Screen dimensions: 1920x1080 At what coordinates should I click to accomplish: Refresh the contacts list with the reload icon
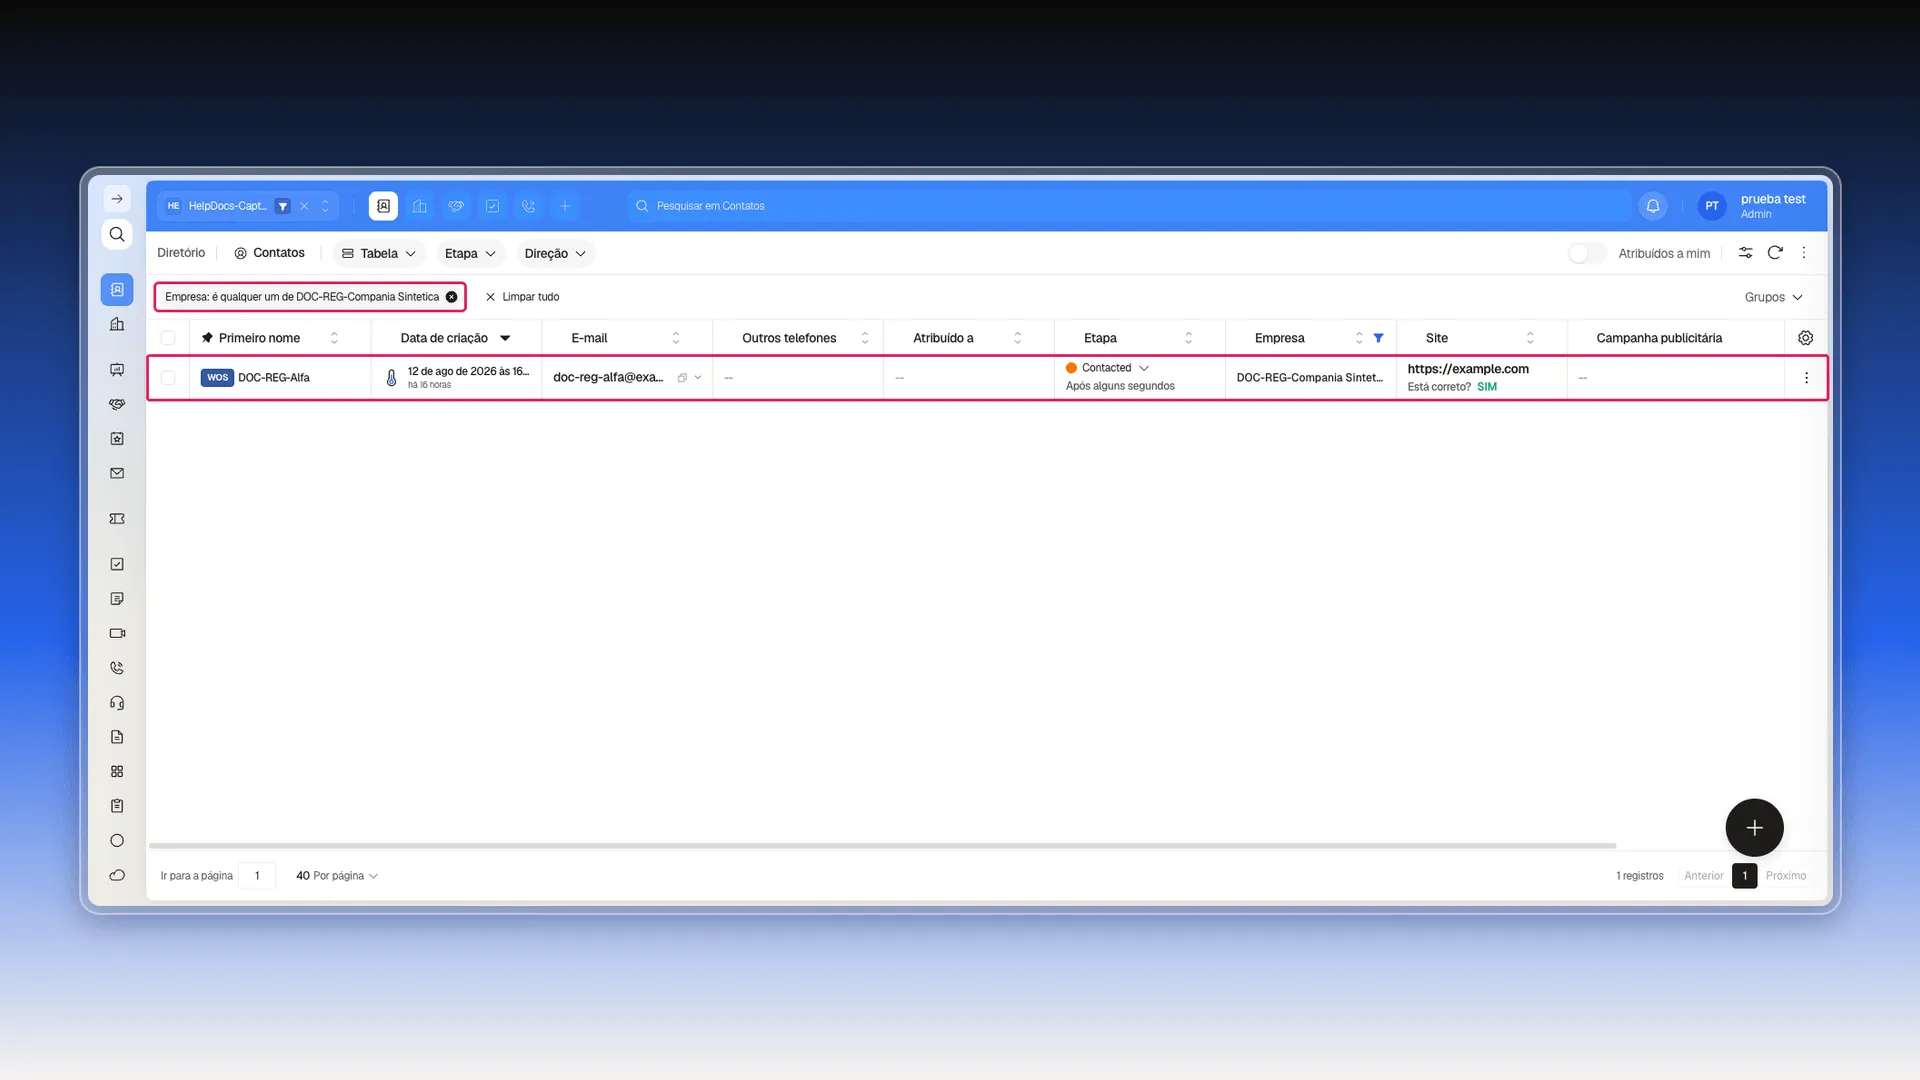1775,253
